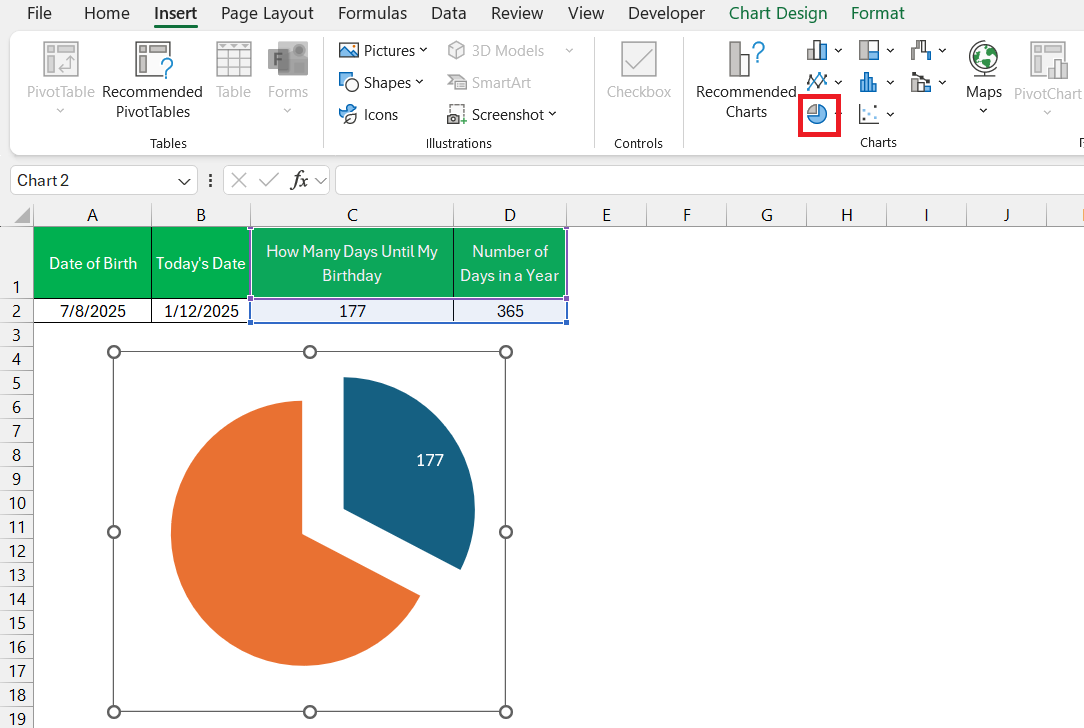
Task: Open the Pictures dropdown
Action: [x=384, y=50]
